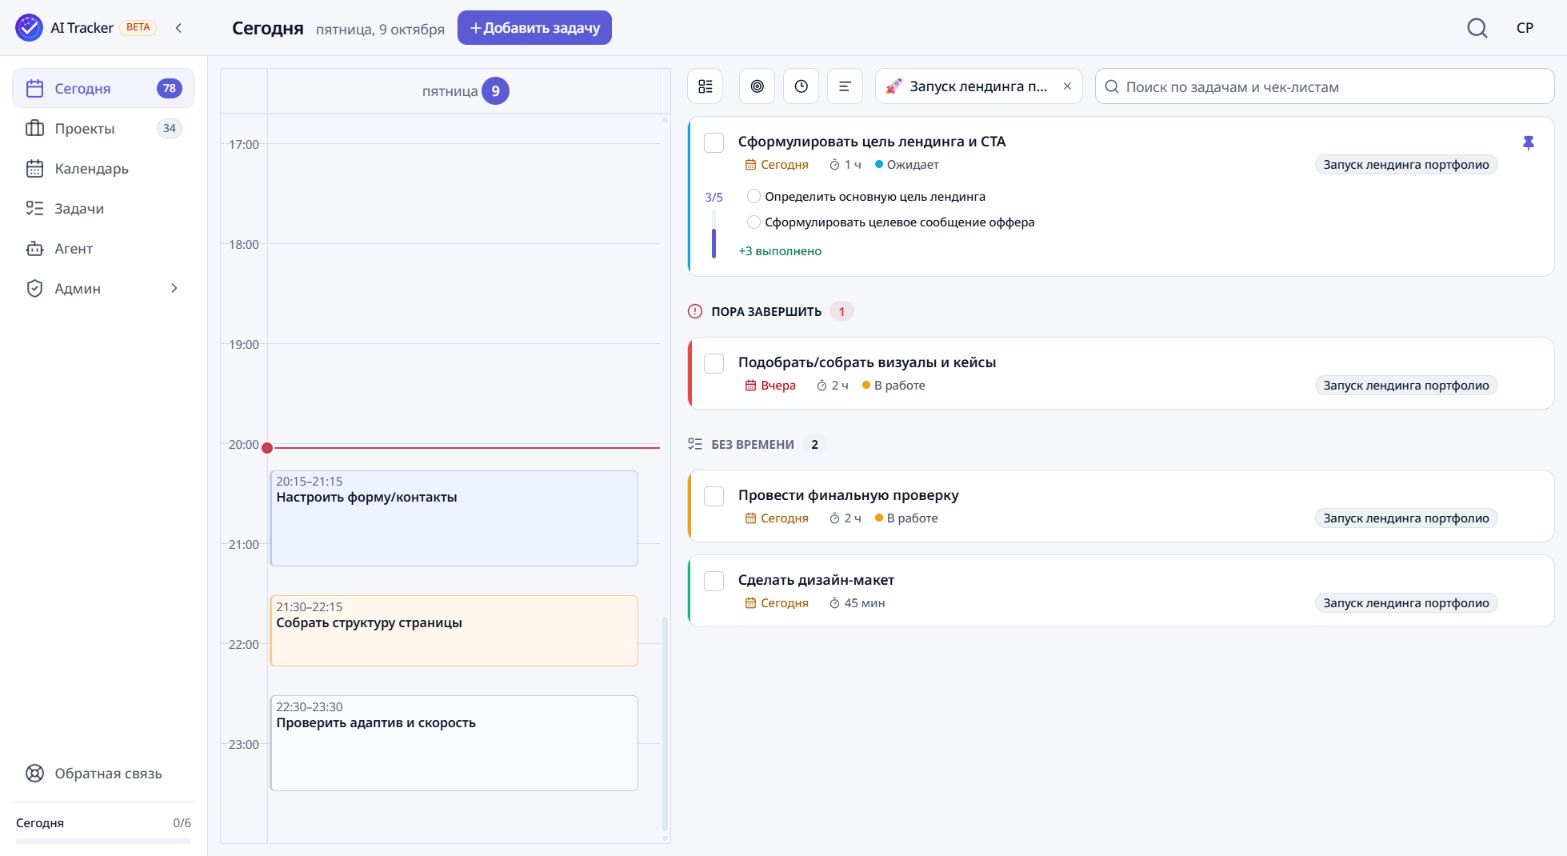Click the clock toolbar icon
This screenshot has width=1567, height=856.
pos(801,86)
